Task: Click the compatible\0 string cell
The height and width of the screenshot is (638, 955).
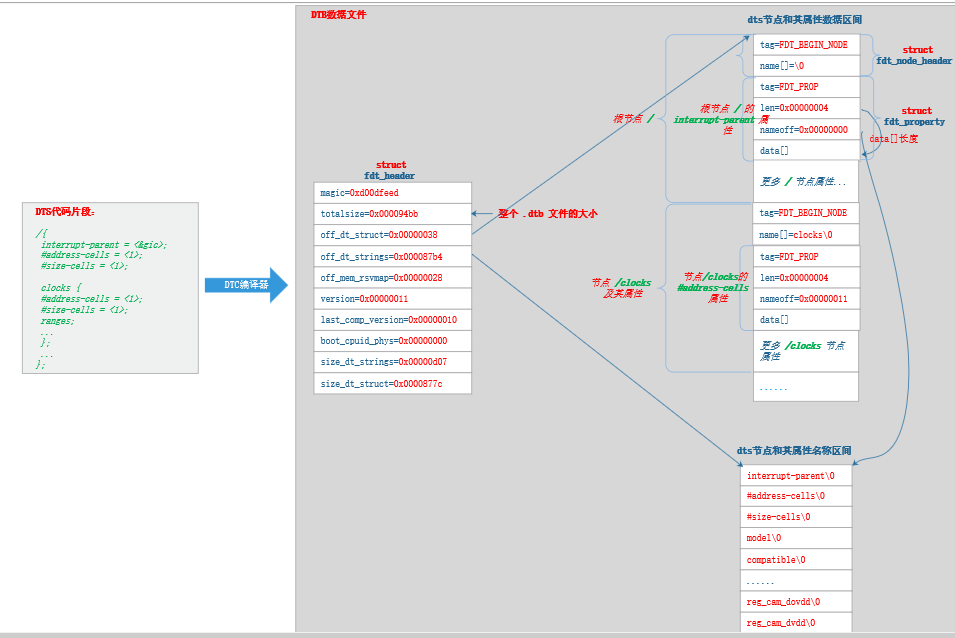Action: click(x=796, y=559)
